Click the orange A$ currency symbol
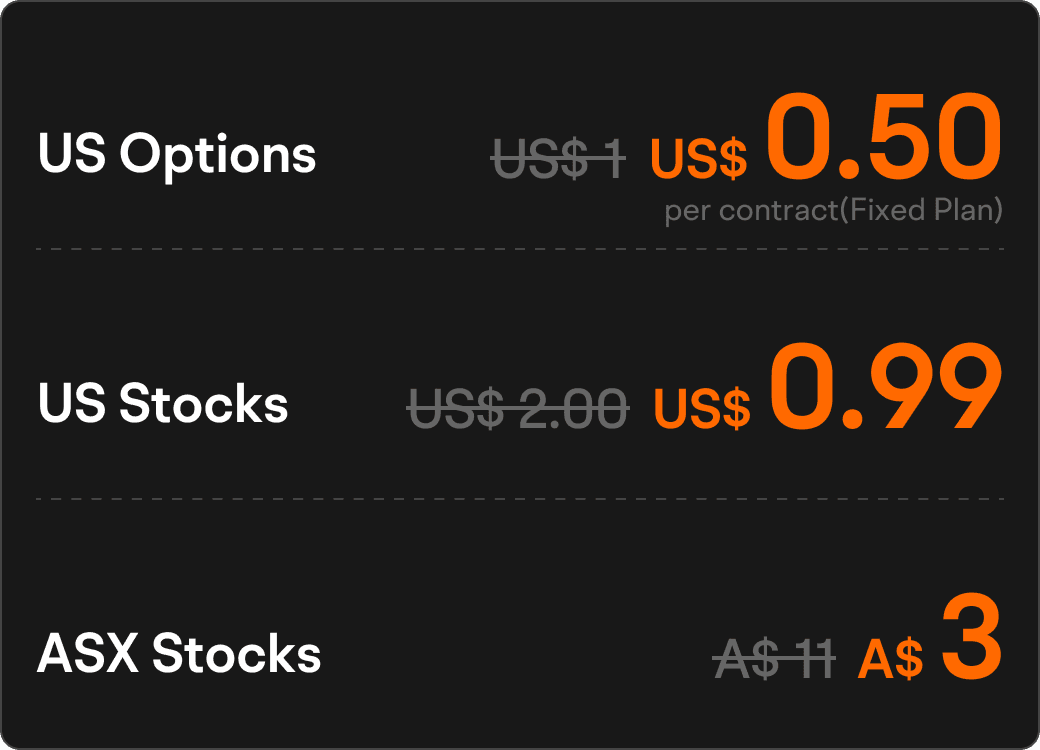The image size is (1040, 750). [890, 658]
